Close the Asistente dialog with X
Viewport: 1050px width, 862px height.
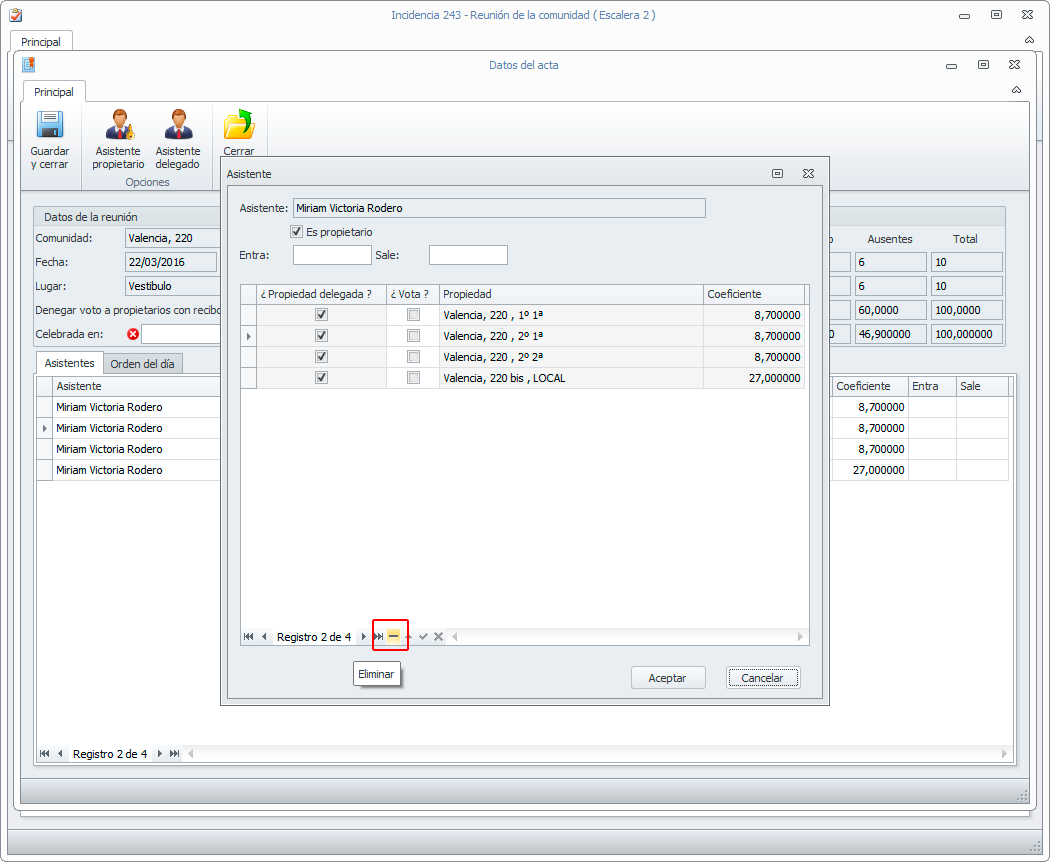pyautogui.click(x=808, y=173)
